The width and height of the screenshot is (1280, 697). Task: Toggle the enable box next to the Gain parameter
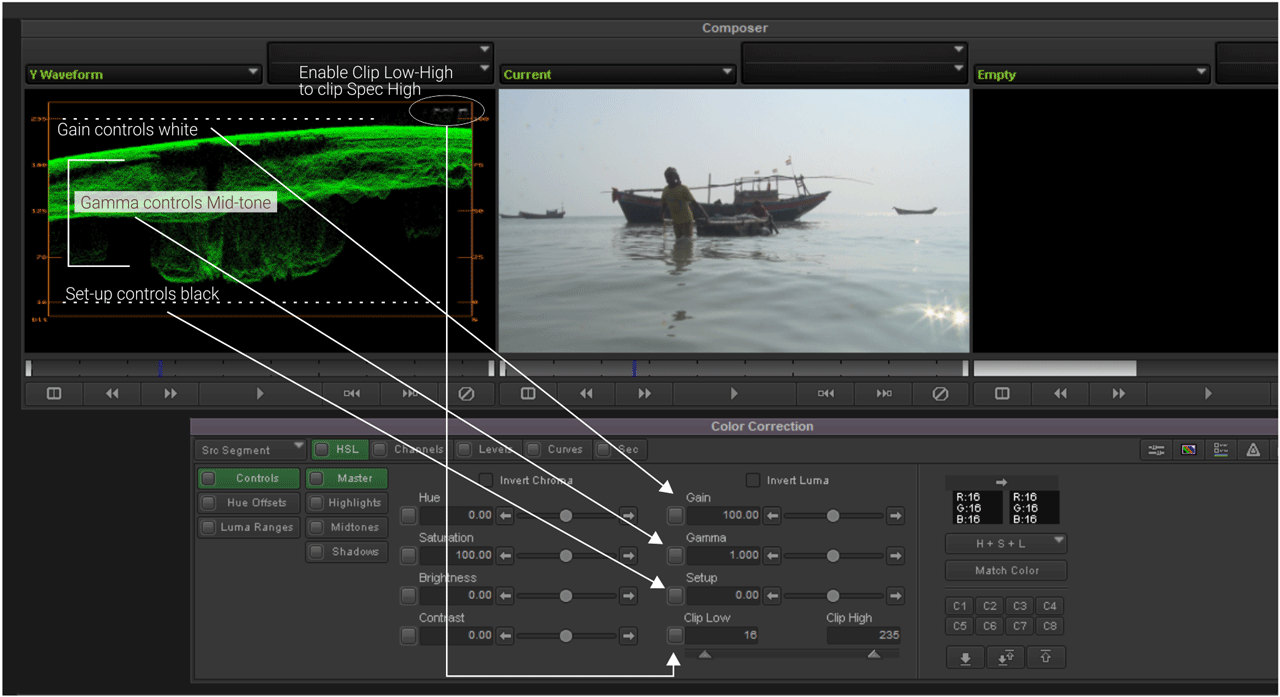coord(675,515)
